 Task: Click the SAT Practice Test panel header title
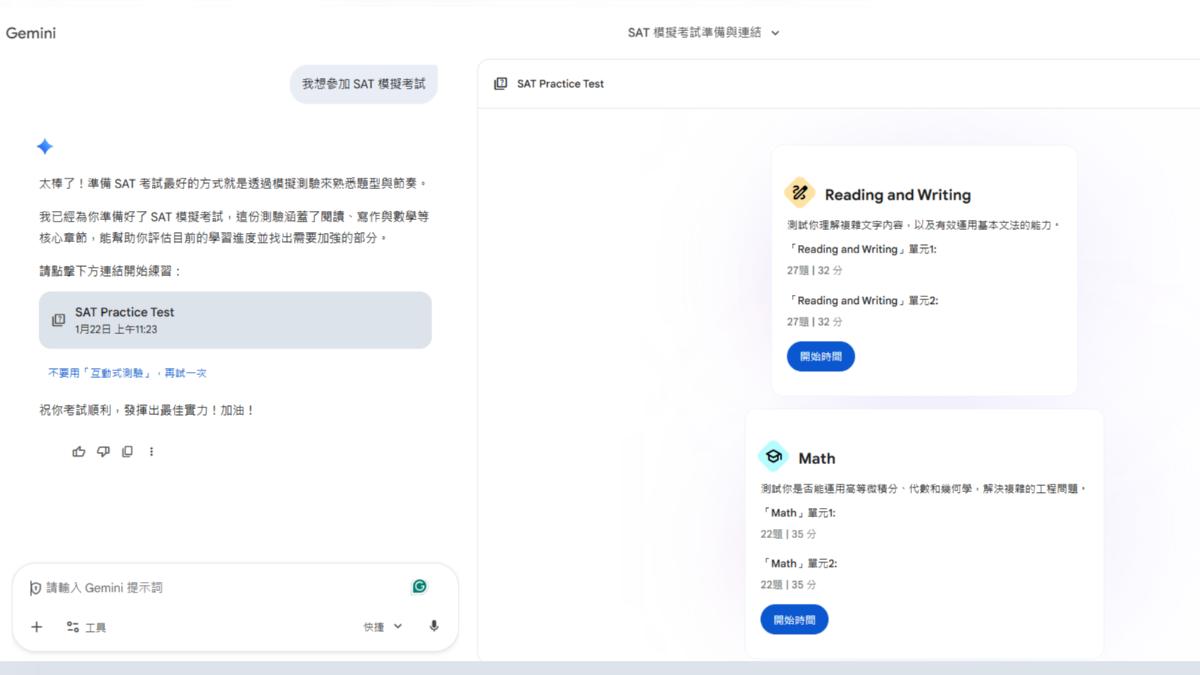pyautogui.click(x=560, y=84)
